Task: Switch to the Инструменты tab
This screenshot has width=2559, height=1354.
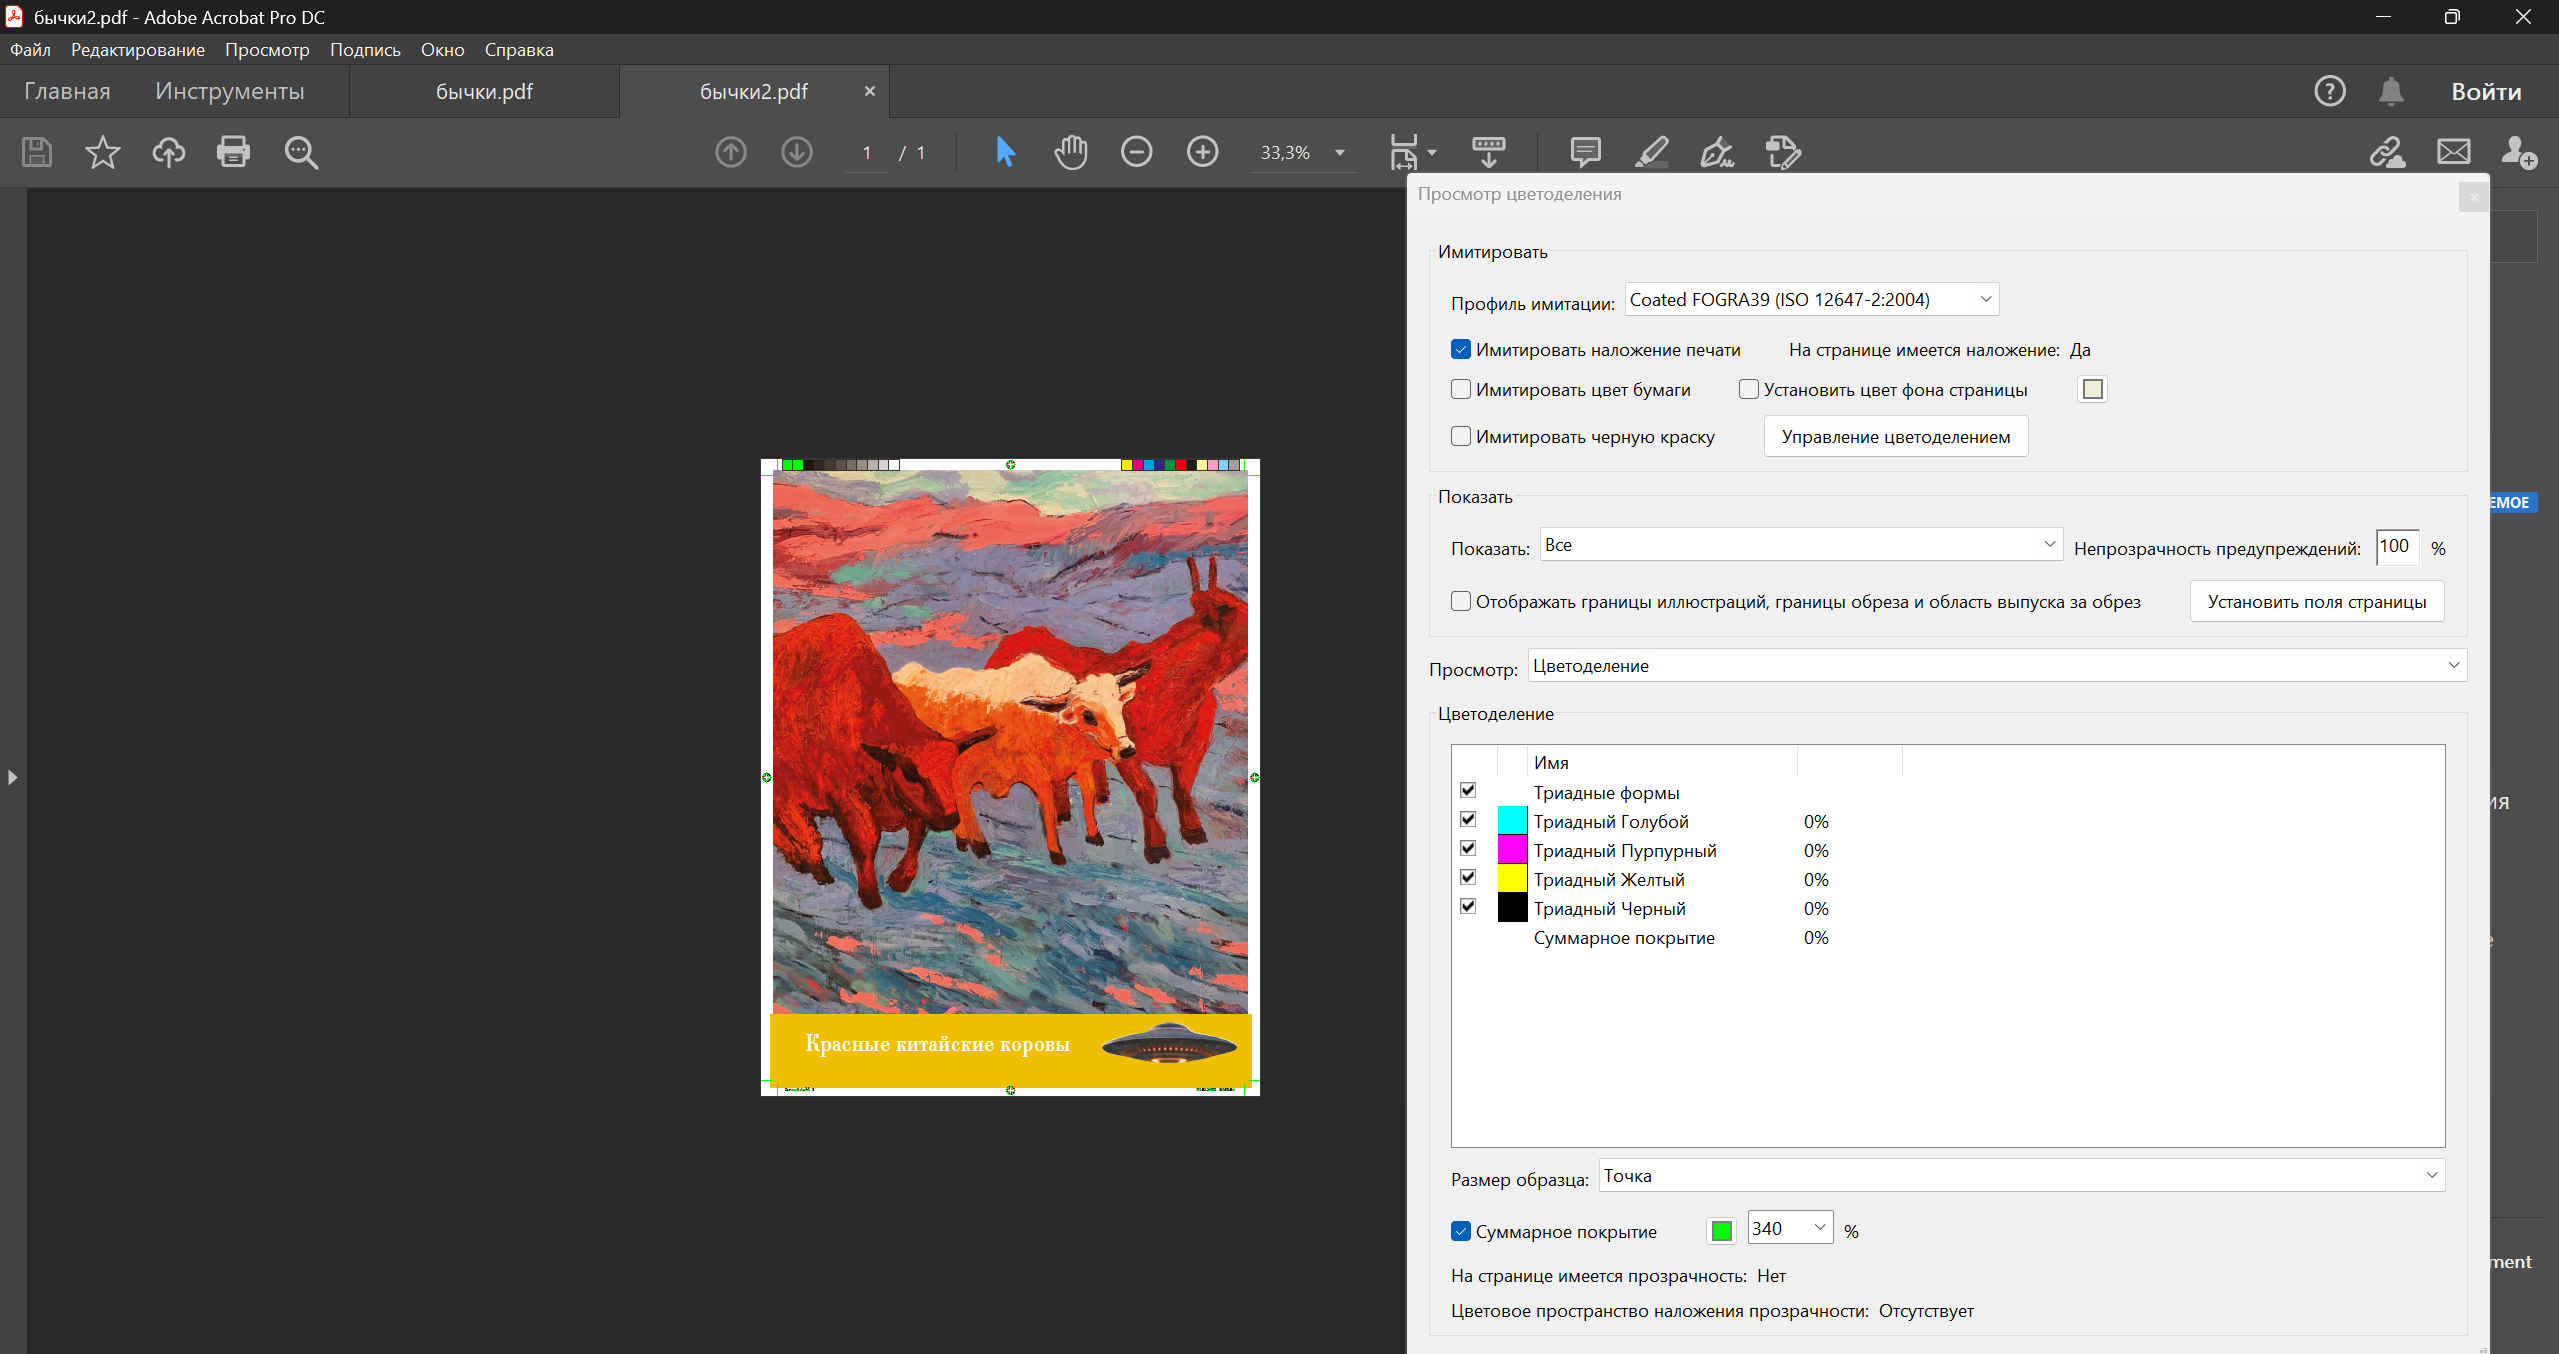Action: [x=230, y=91]
